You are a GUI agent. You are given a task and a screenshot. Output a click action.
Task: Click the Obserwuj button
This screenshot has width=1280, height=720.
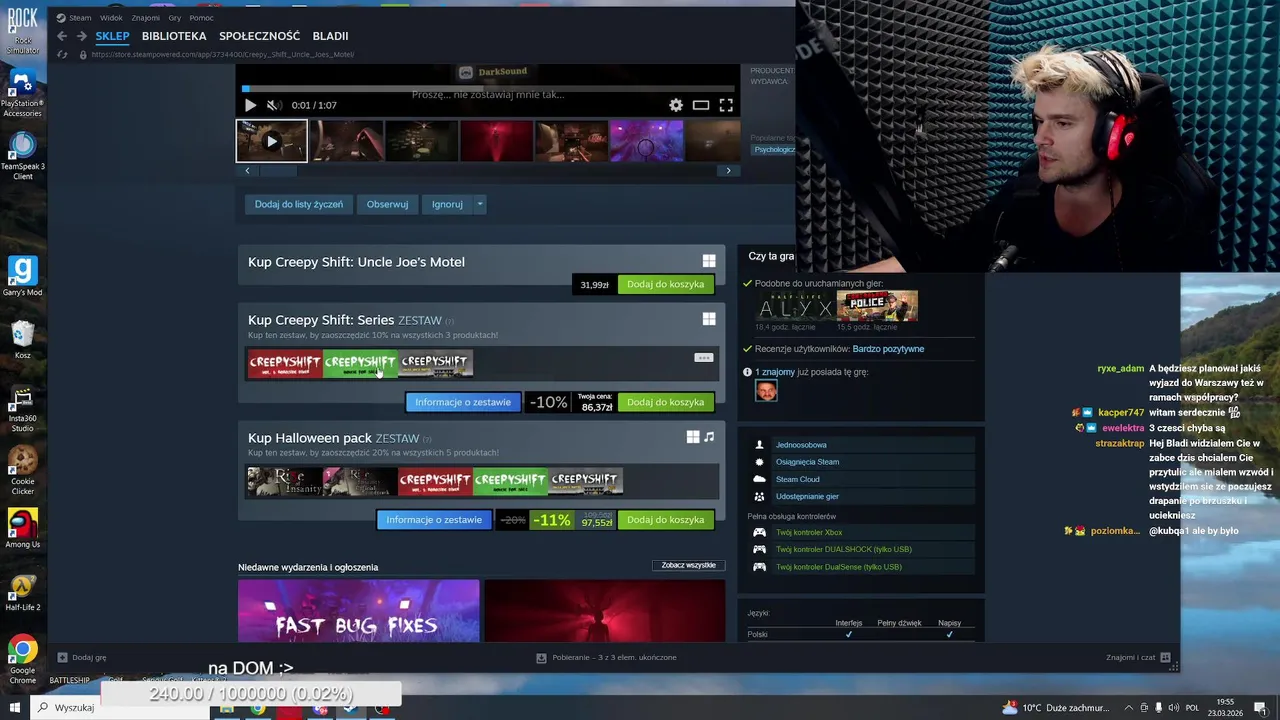tap(387, 204)
